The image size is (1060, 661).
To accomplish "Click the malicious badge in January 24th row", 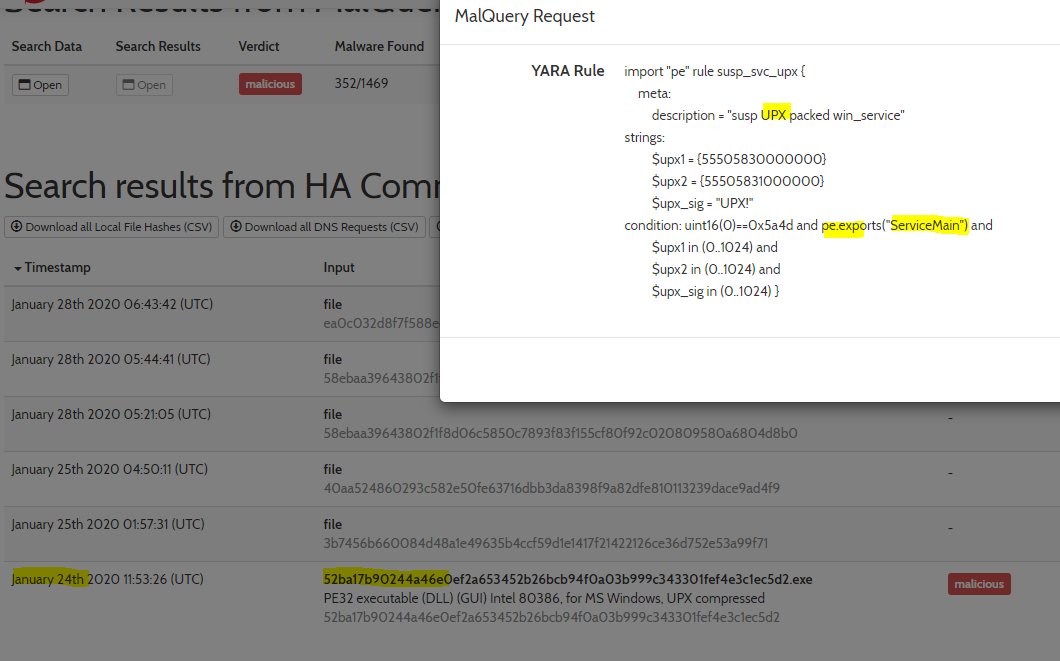I will [979, 584].
